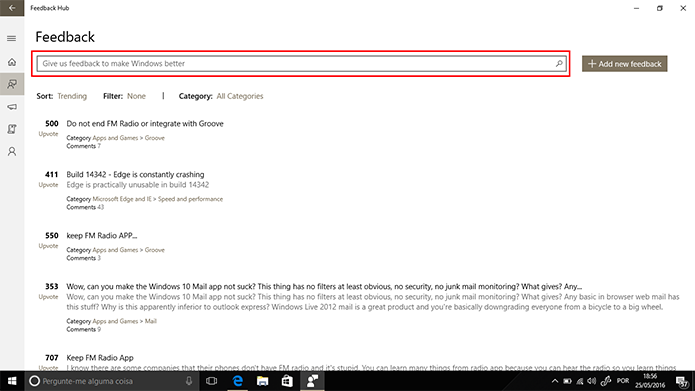Click the back arrow in title bar

pyautogui.click(x=12, y=8)
